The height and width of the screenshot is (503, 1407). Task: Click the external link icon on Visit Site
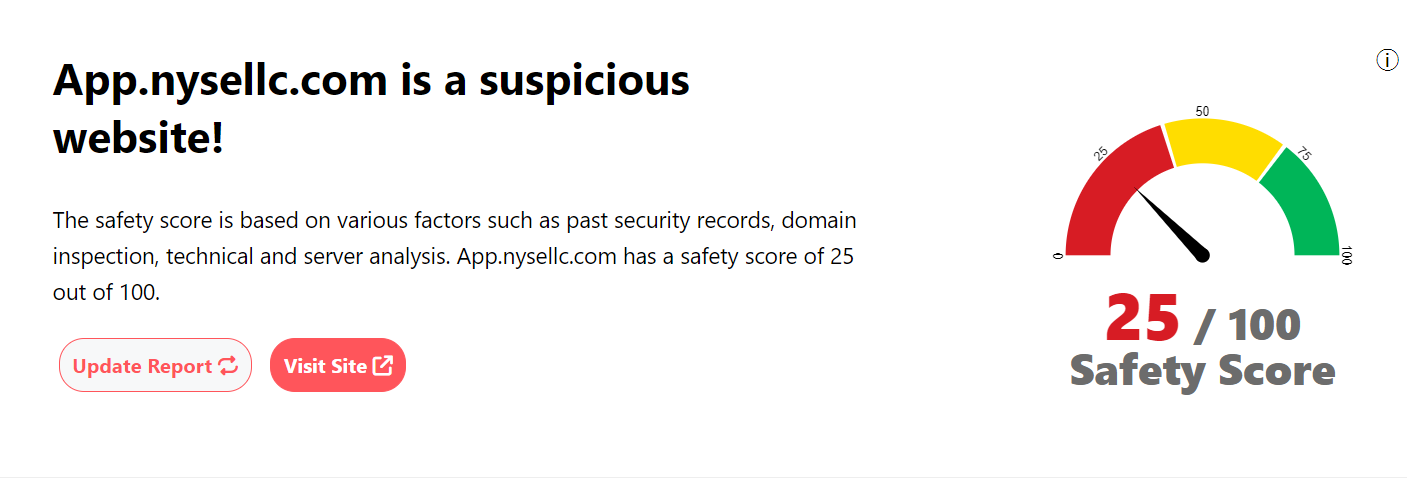pos(382,366)
